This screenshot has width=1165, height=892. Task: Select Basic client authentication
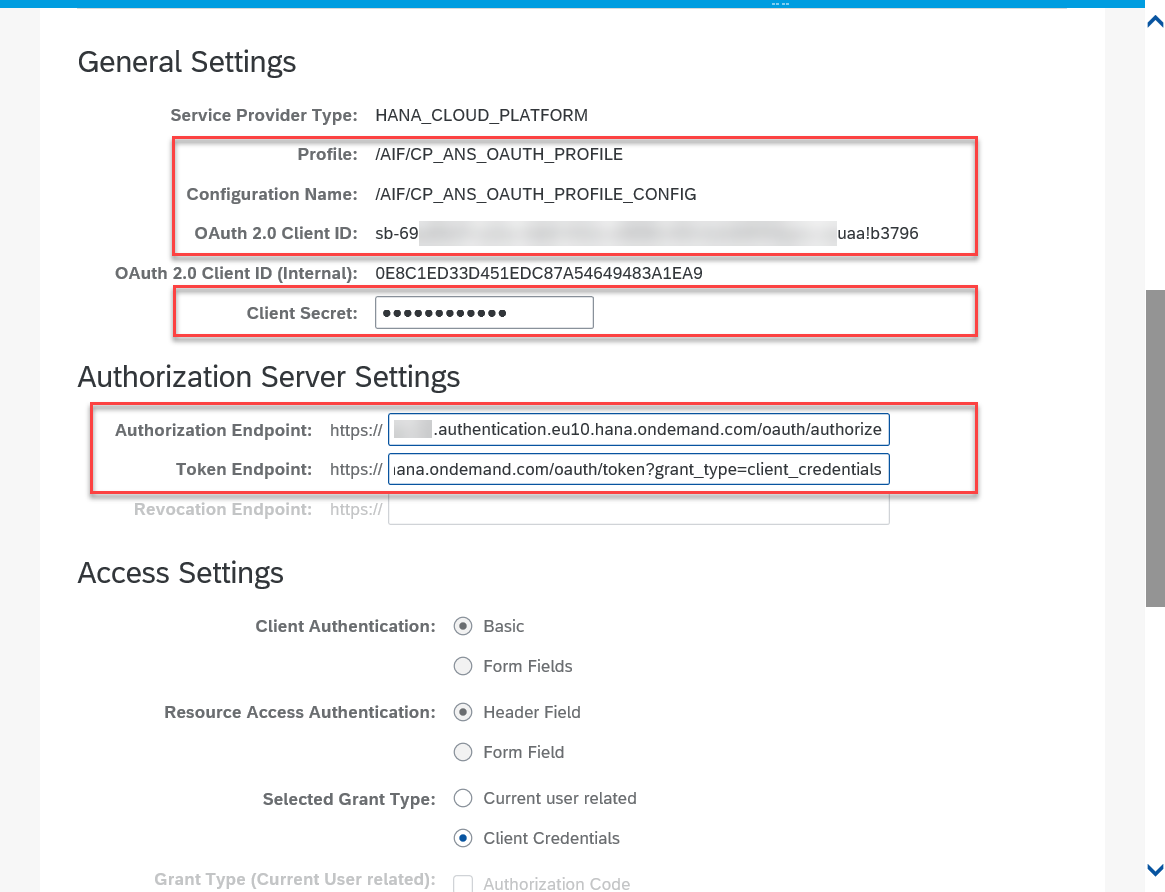tap(463, 626)
